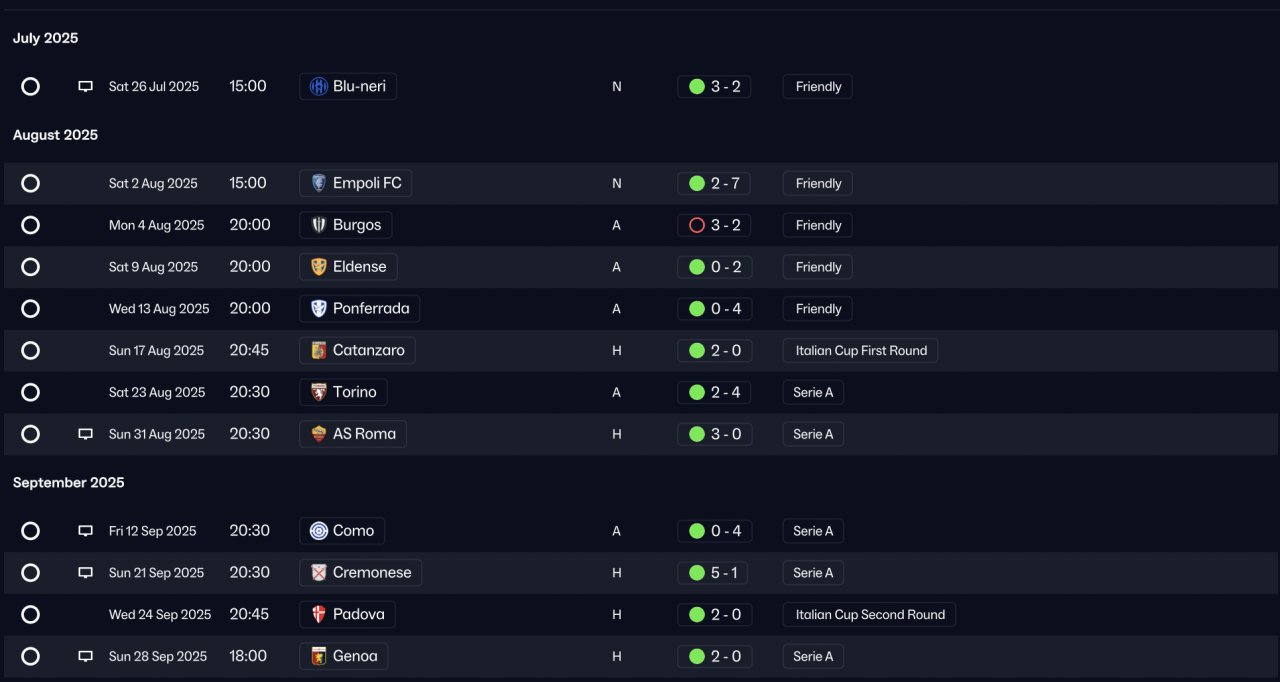Open the Ponferrada team link
The width and height of the screenshot is (1280, 682).
click(x=359, y=309)
